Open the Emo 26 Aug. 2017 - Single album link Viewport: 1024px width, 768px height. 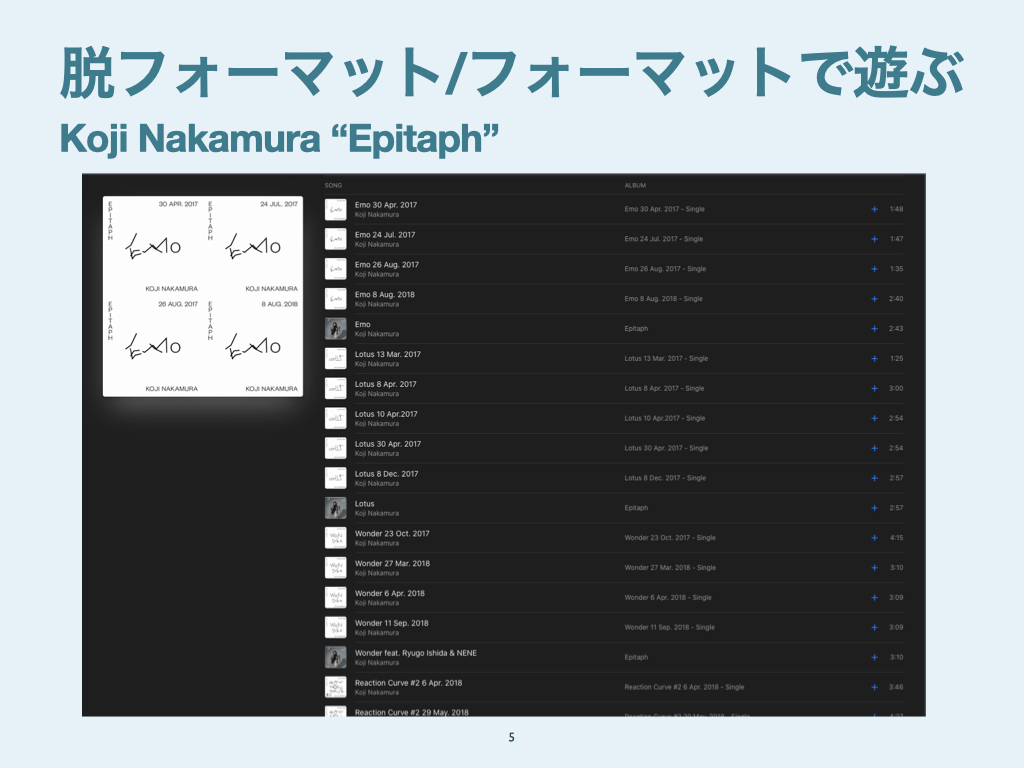tap(665, 269)
